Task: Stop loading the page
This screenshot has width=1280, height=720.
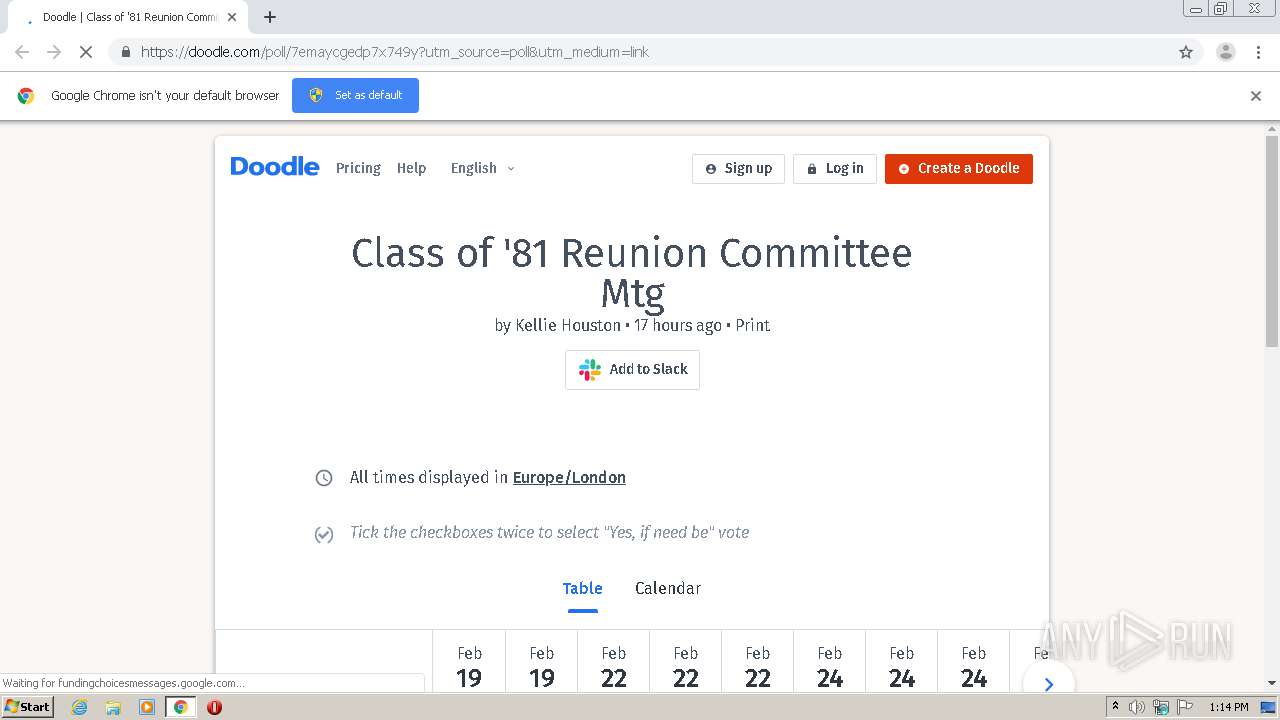Action: coord(86,52)
